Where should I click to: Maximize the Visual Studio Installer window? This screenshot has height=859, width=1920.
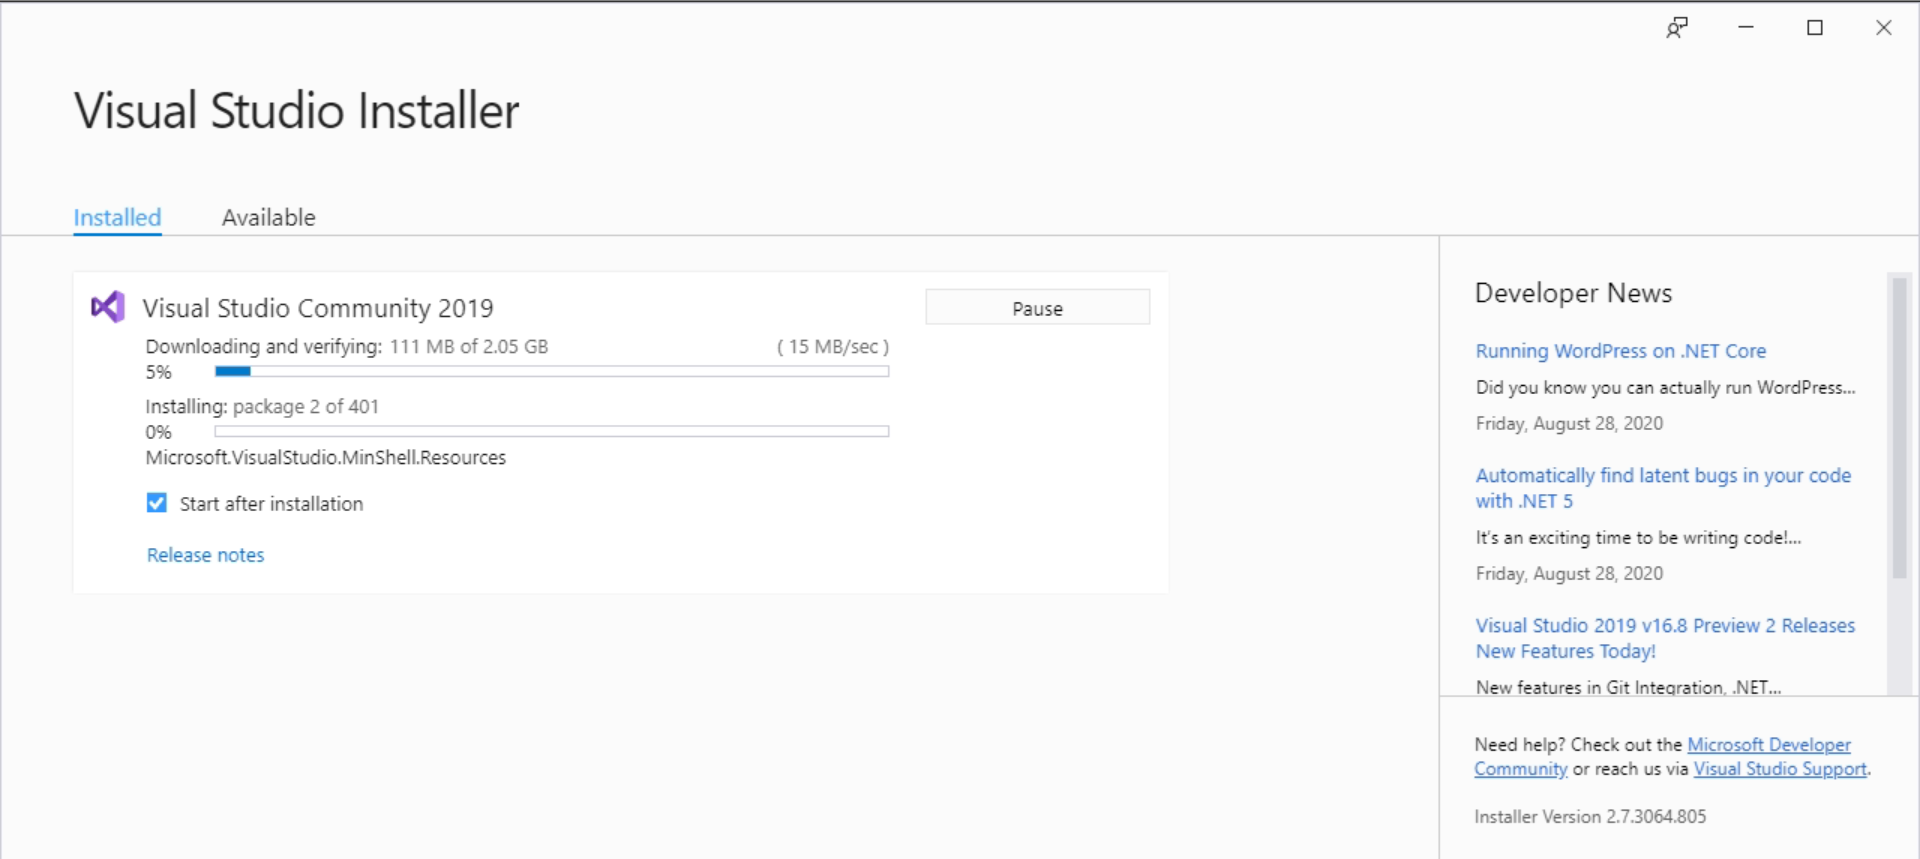click(x=1815, y=28)
